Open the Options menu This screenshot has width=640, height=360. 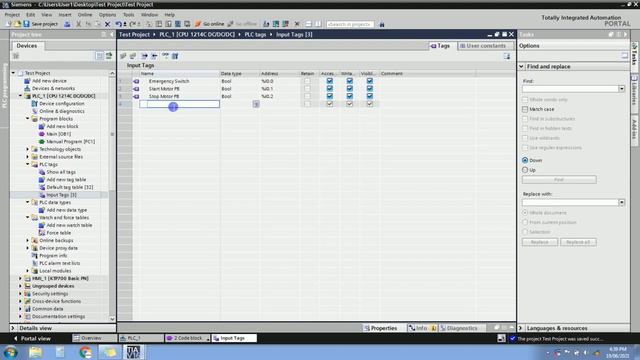[x=107, y=15]
